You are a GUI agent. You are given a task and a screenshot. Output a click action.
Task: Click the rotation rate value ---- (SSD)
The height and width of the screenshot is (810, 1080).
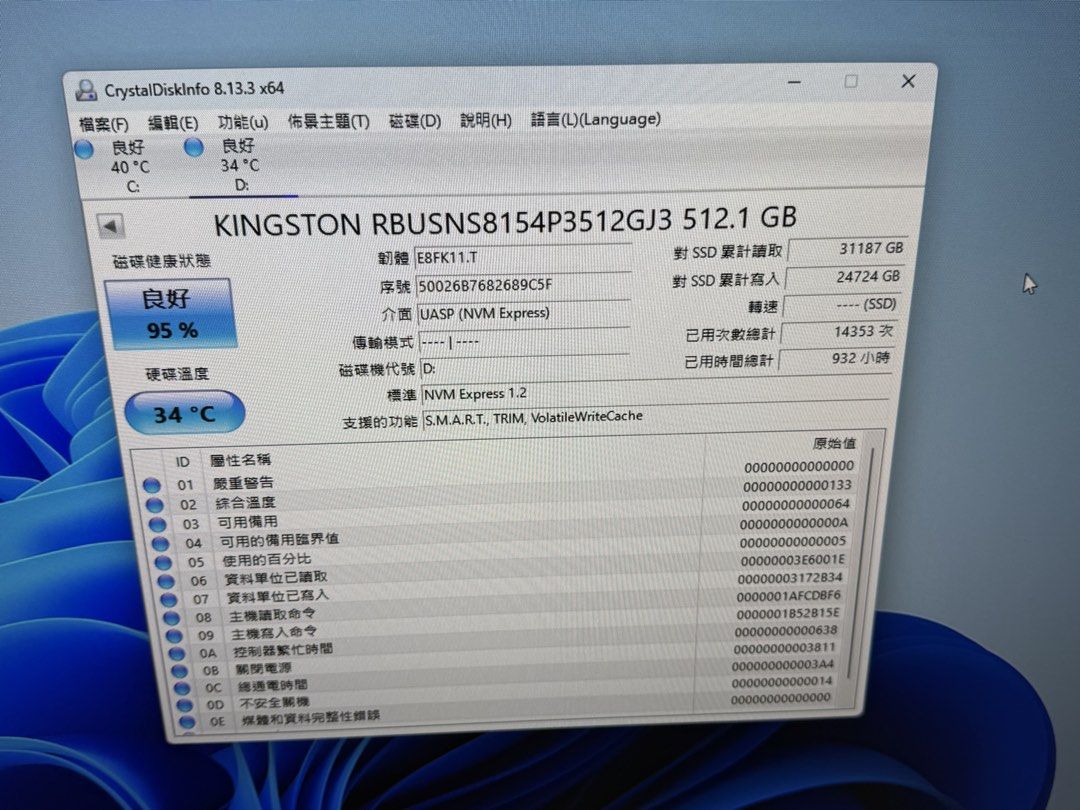(842, 304)
